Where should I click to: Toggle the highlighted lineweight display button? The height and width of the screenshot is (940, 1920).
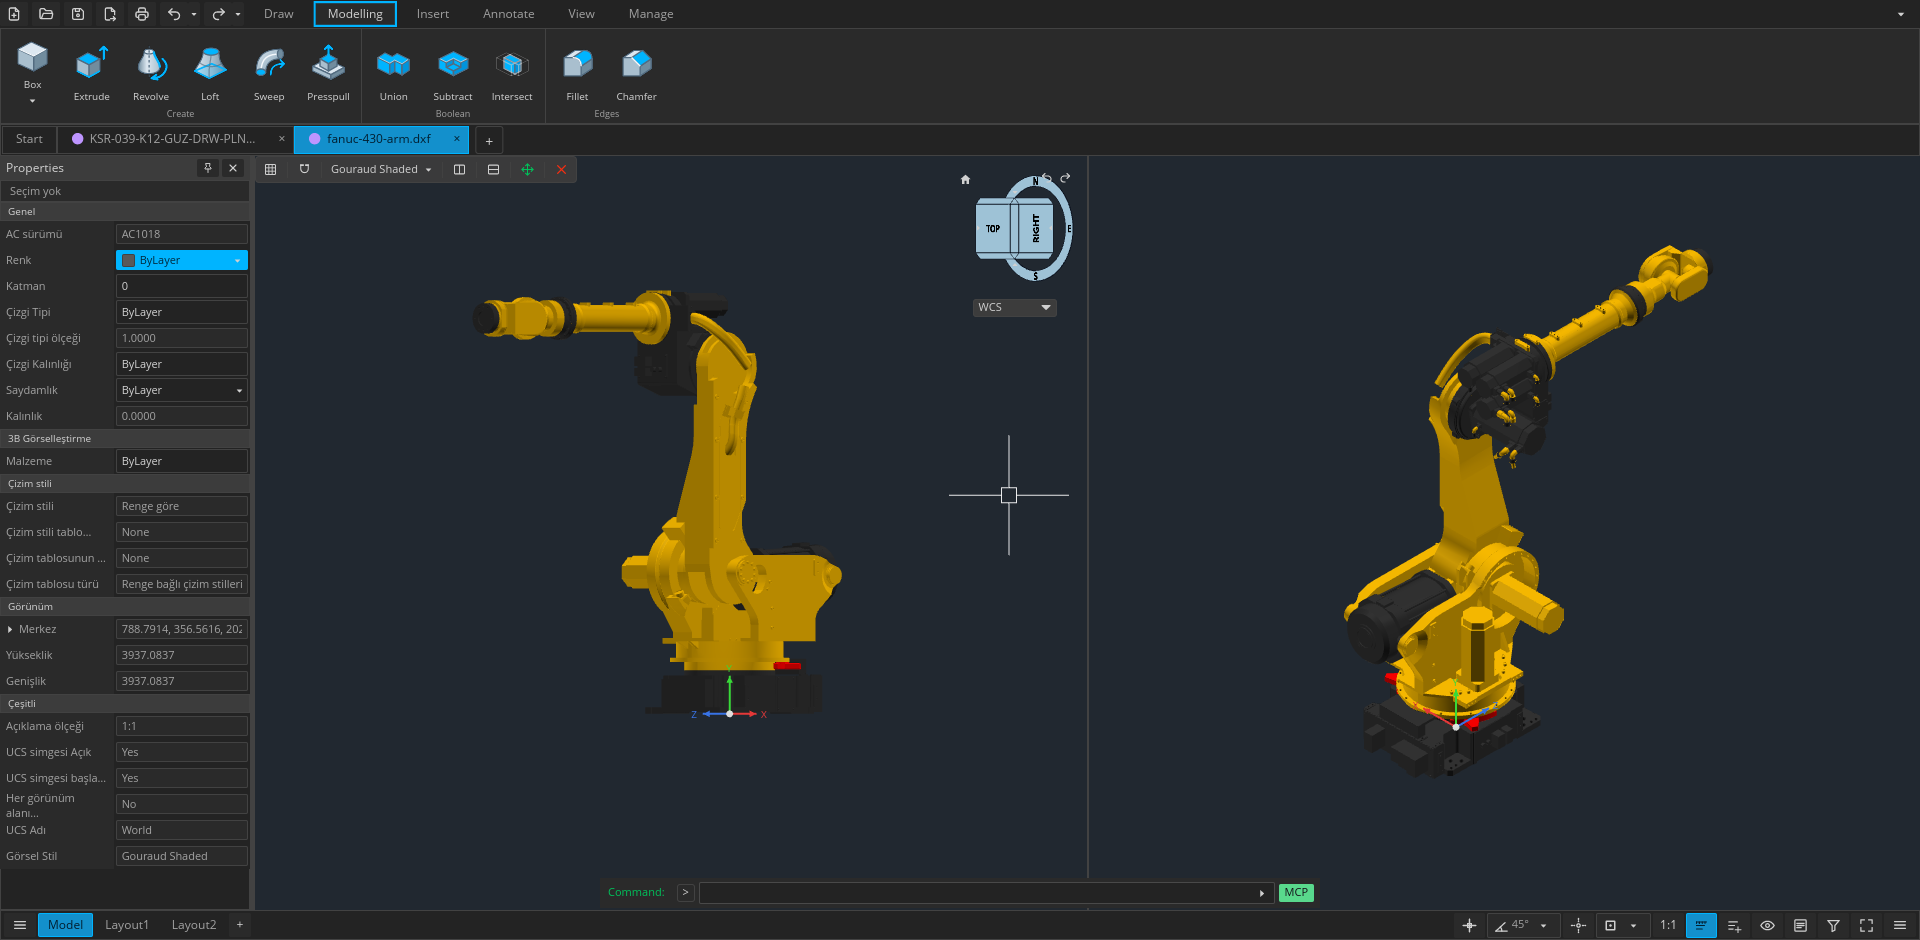tap(1700, 926)
